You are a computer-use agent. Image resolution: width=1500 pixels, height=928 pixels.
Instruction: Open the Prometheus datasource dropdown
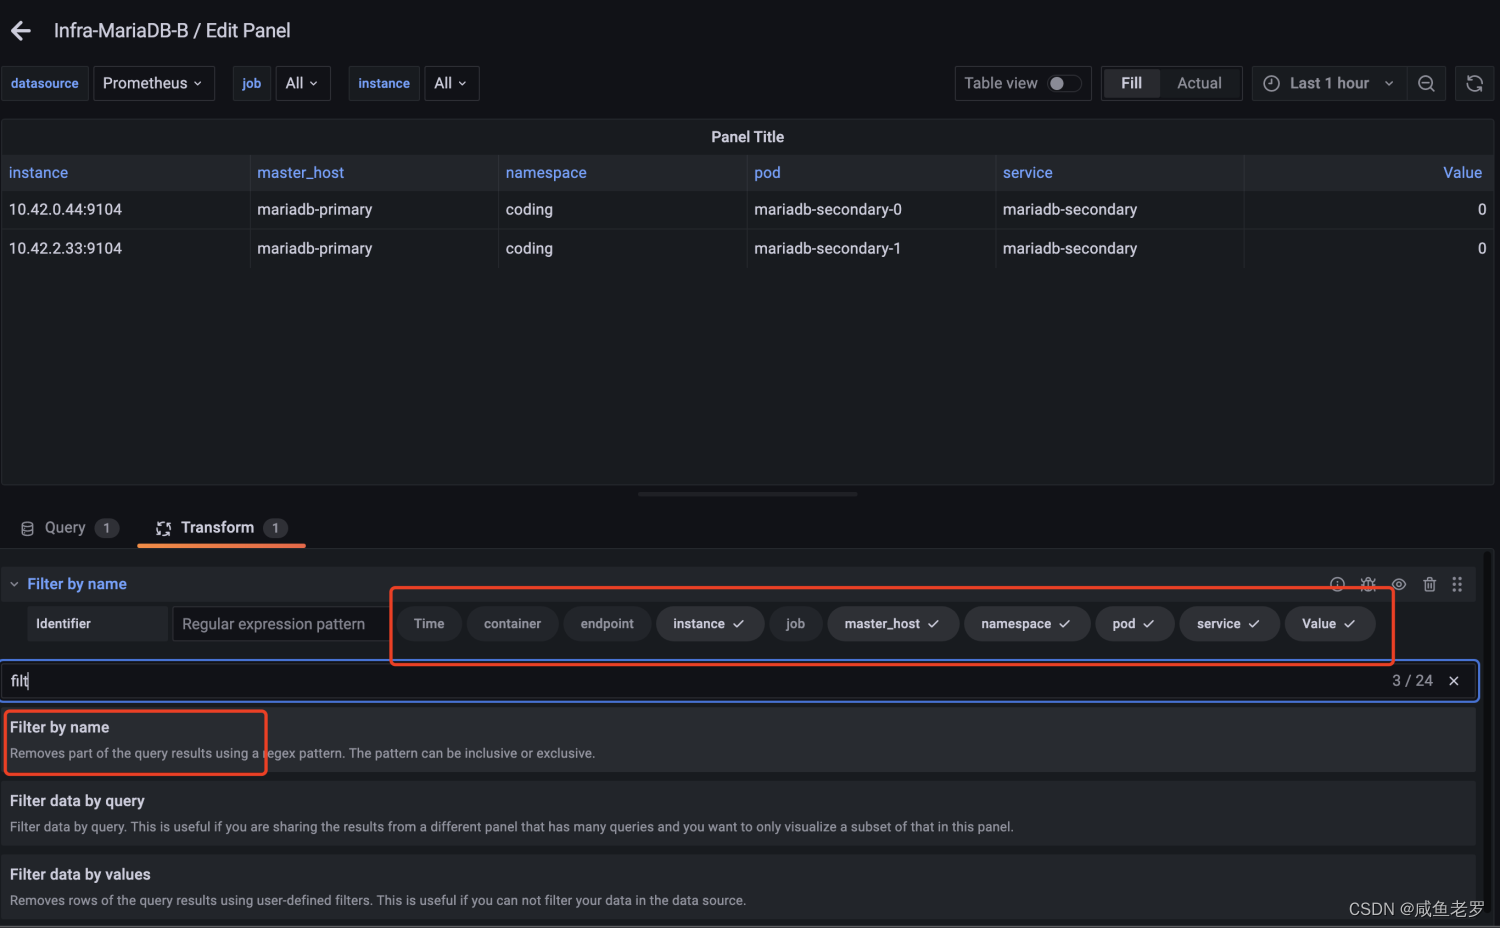point(153,84)
